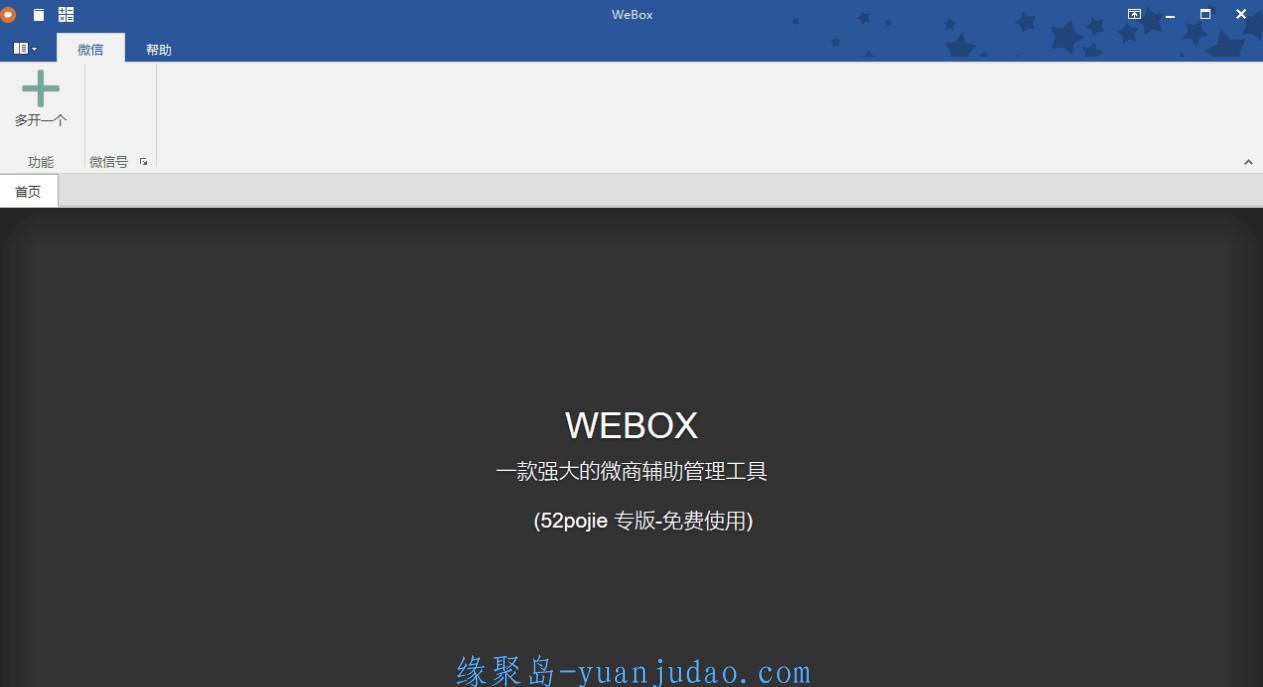Screen dimensions: 1263x687
Task: Click the 多开一个 plus button
Action: coord(41,99)
